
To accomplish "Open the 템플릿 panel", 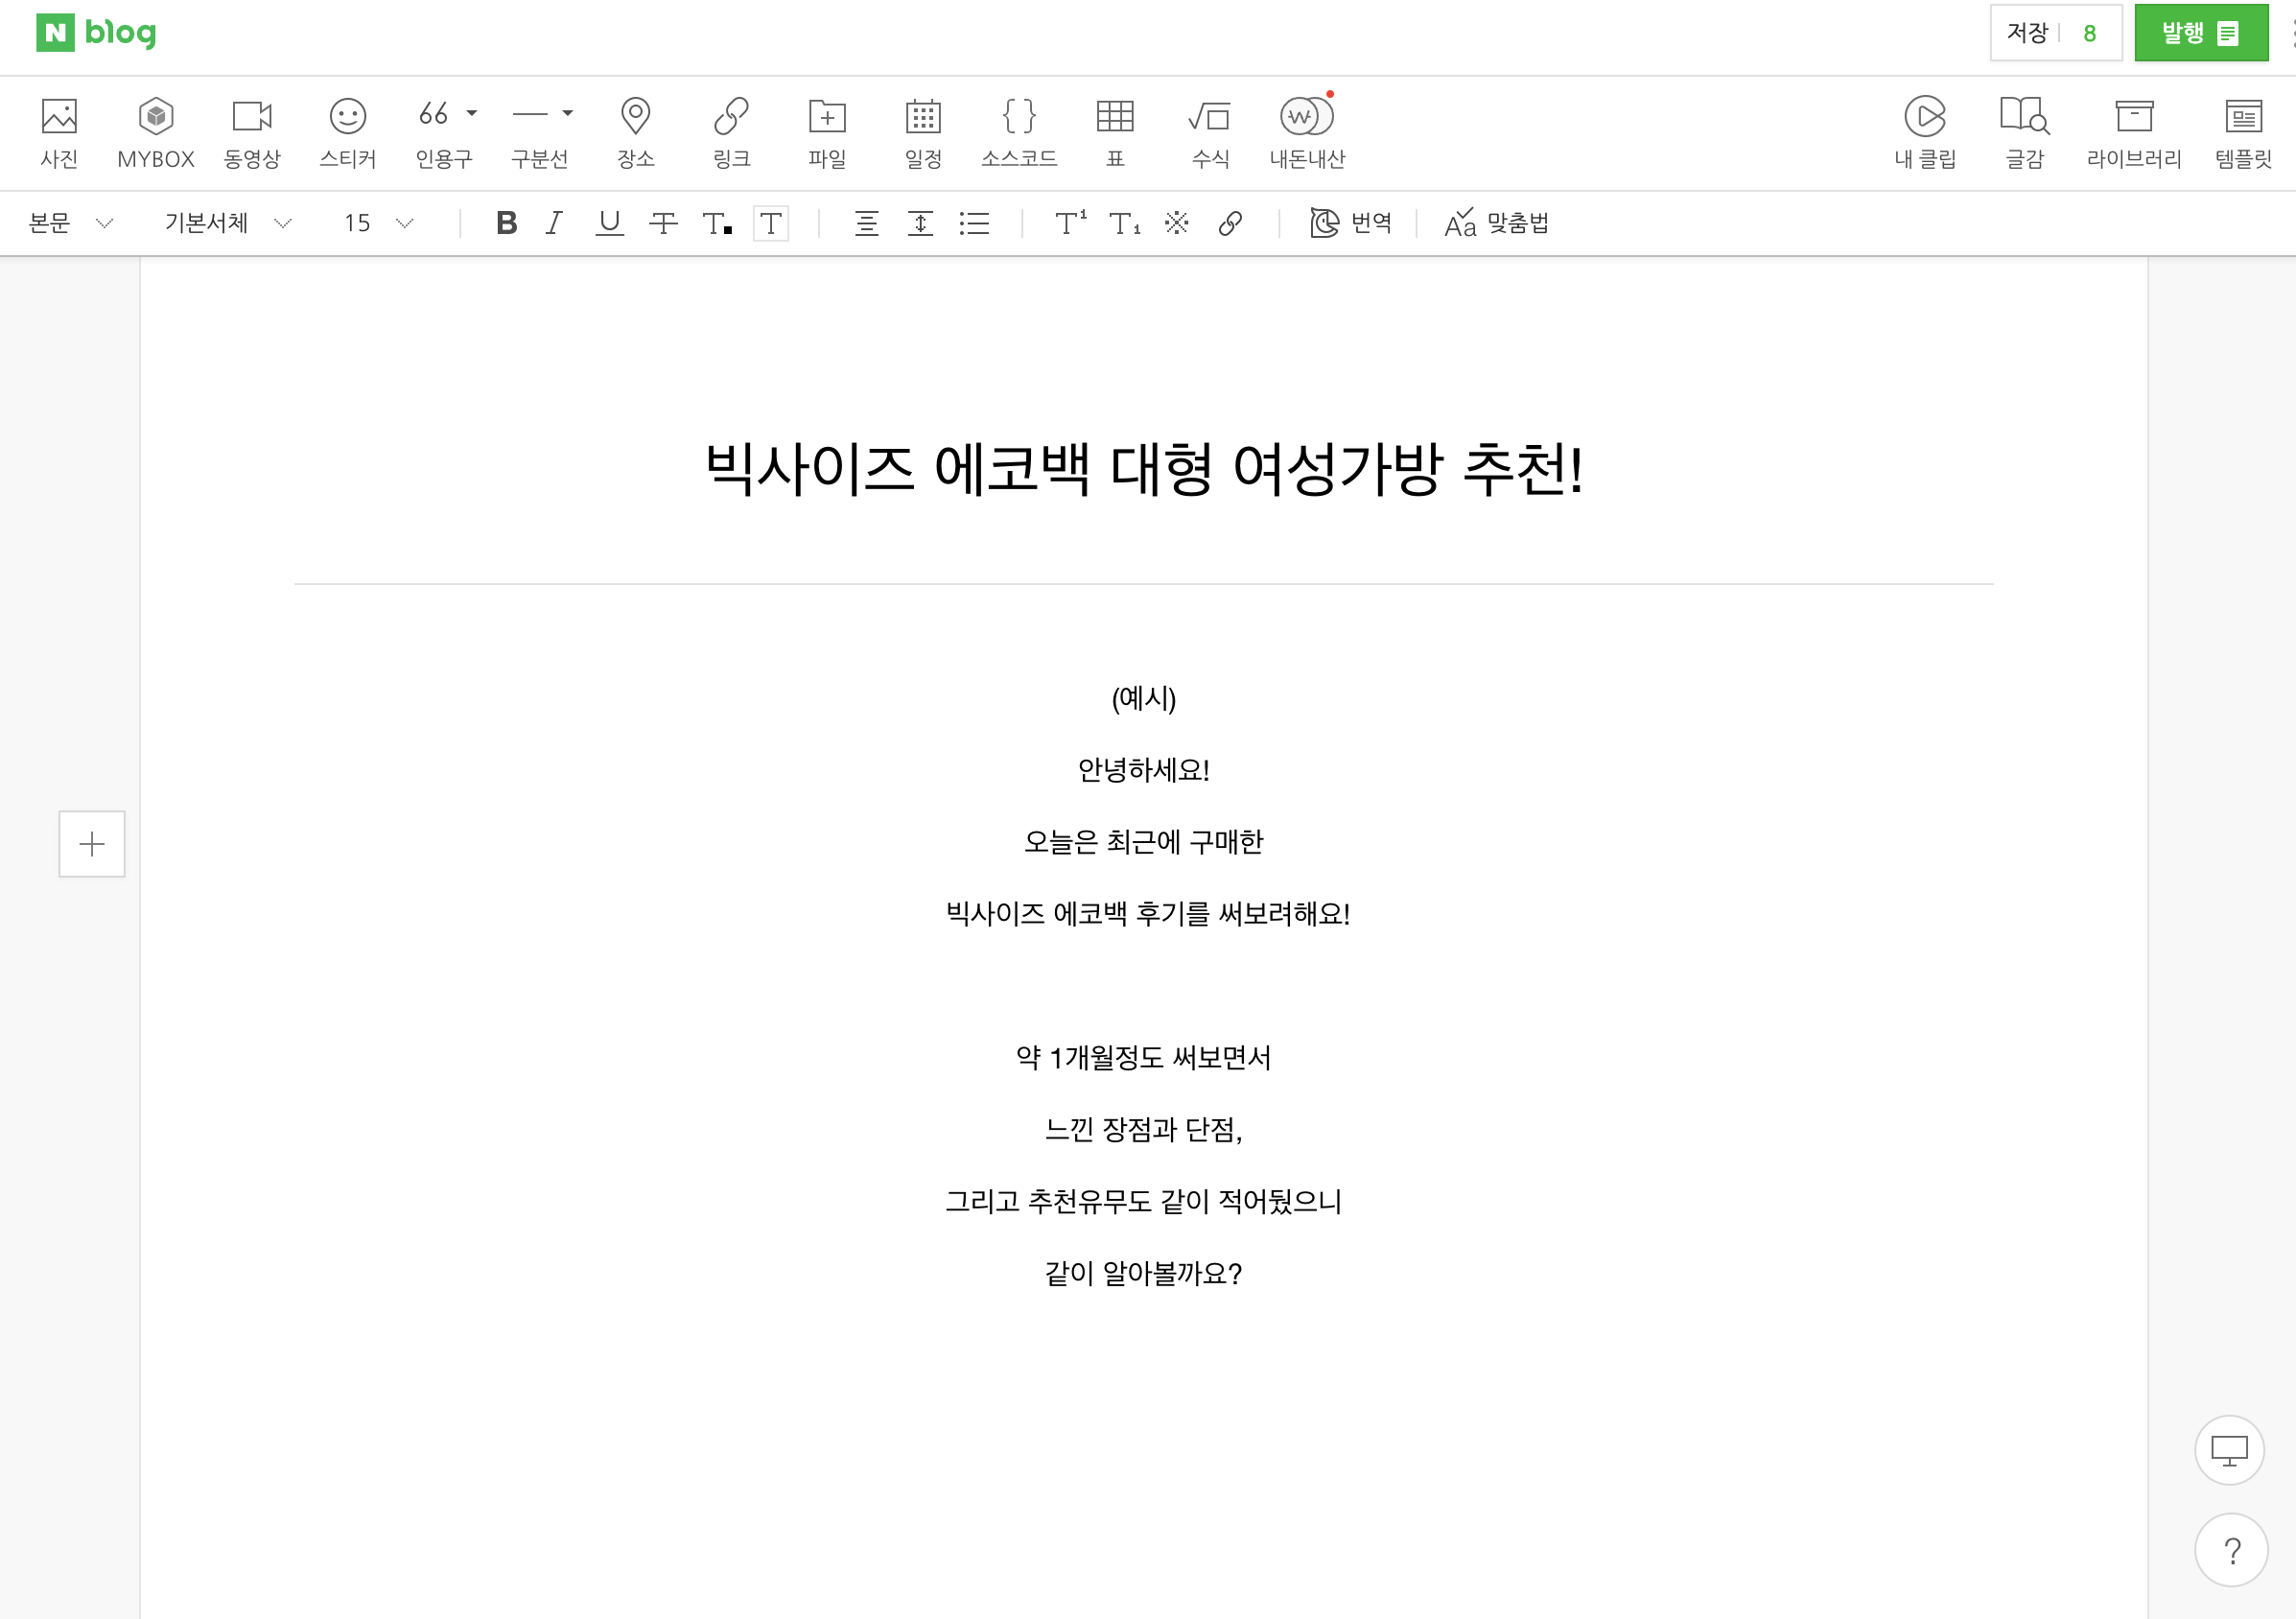I will click(2243, 117).
